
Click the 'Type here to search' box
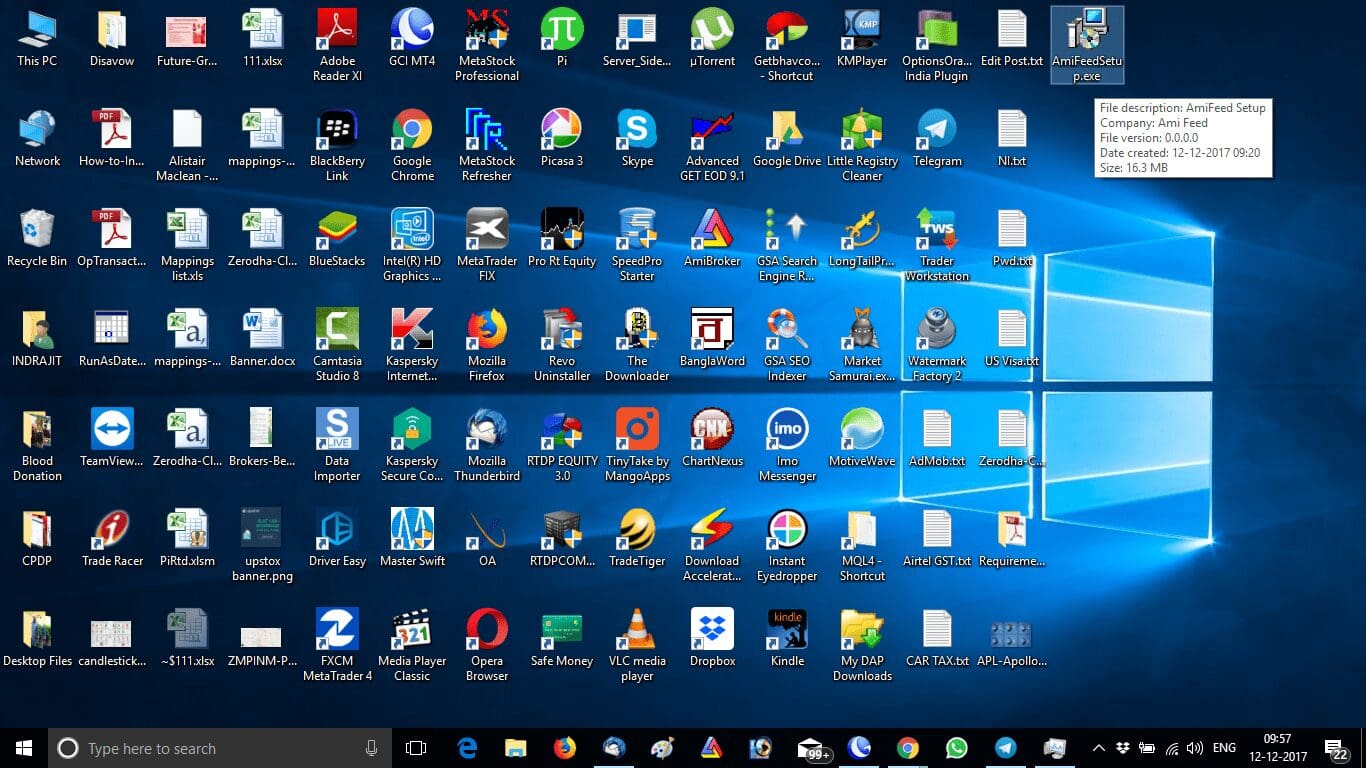point(220,748)
